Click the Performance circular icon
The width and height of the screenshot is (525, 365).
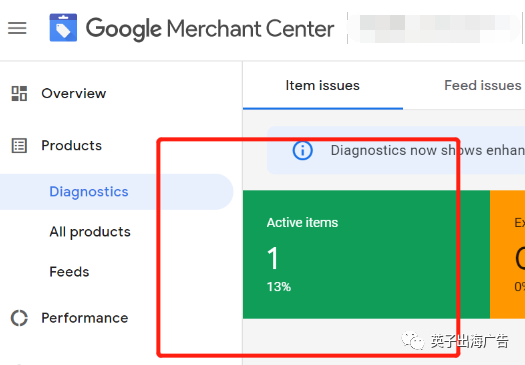coord(19,318)
